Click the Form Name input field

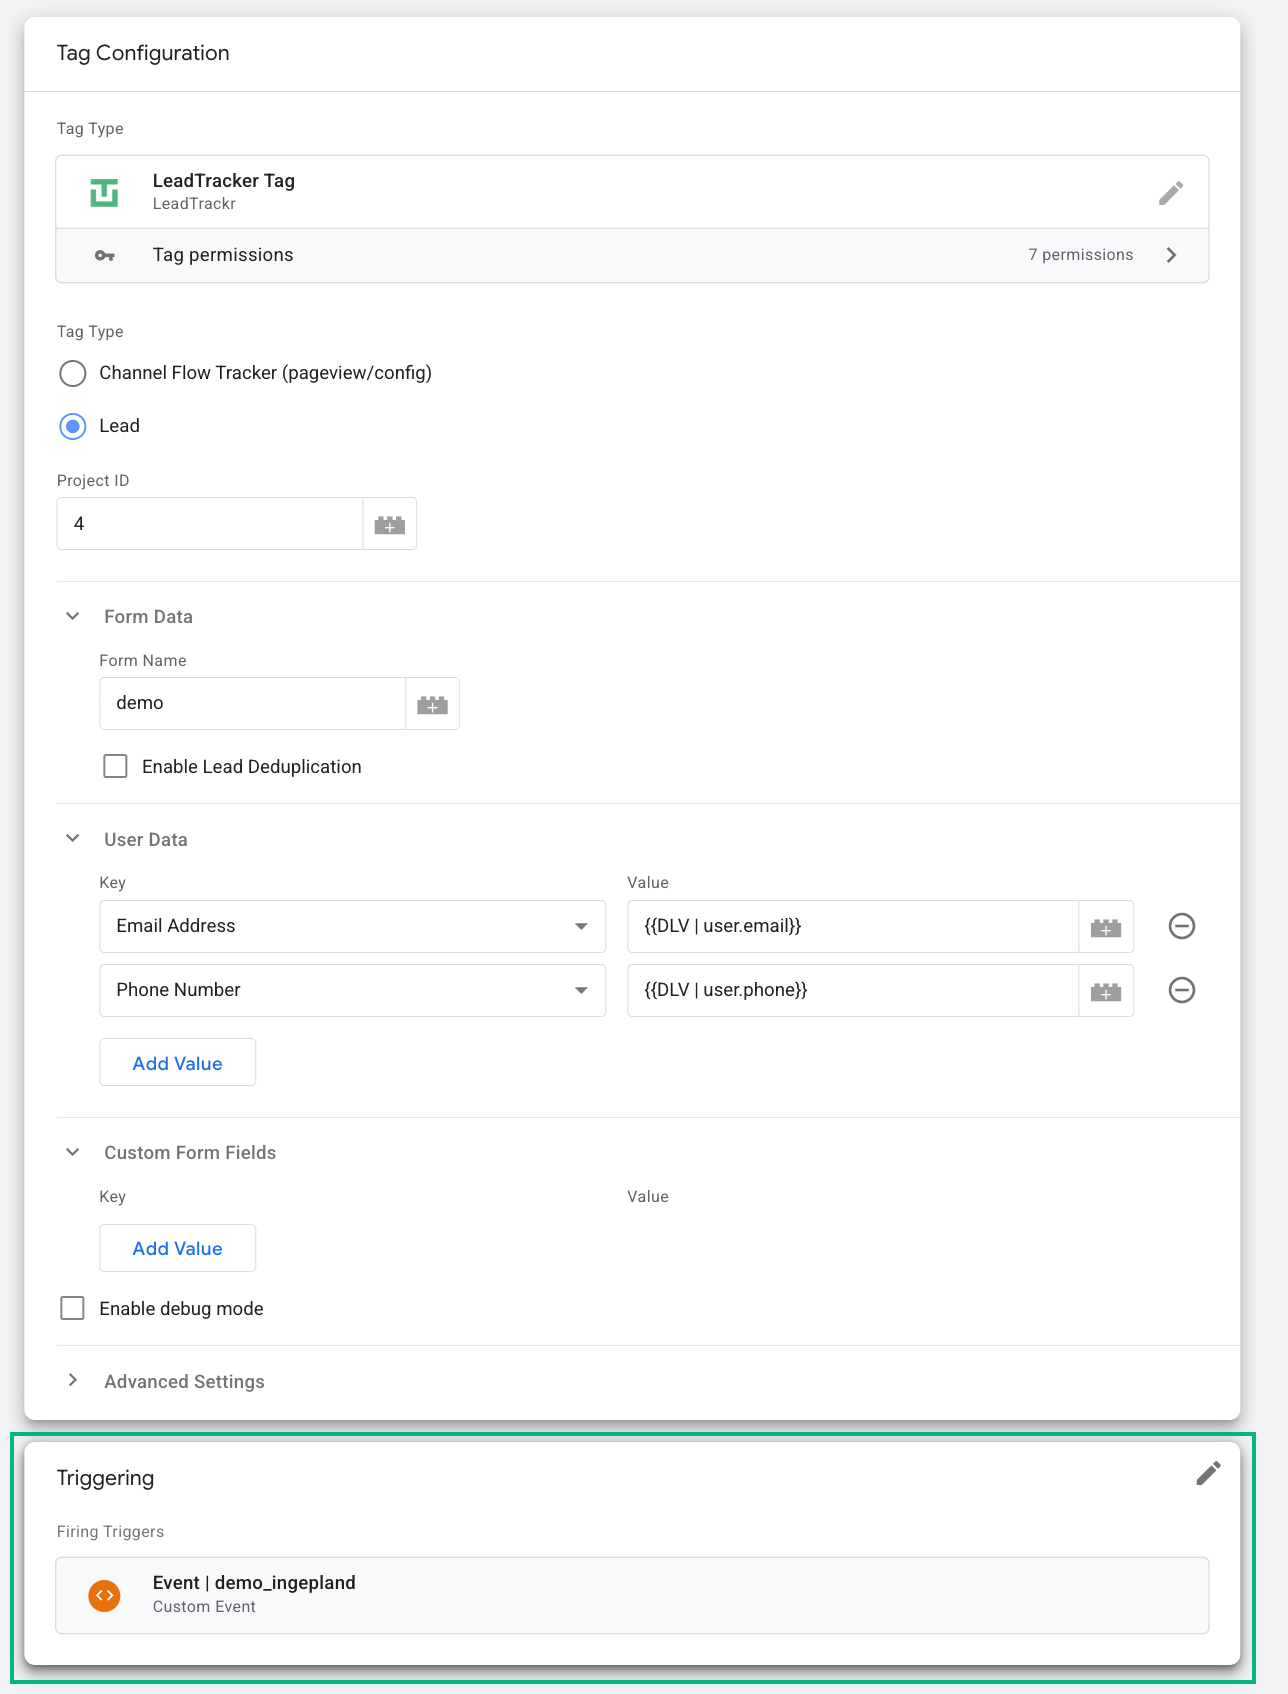point(253,704)
